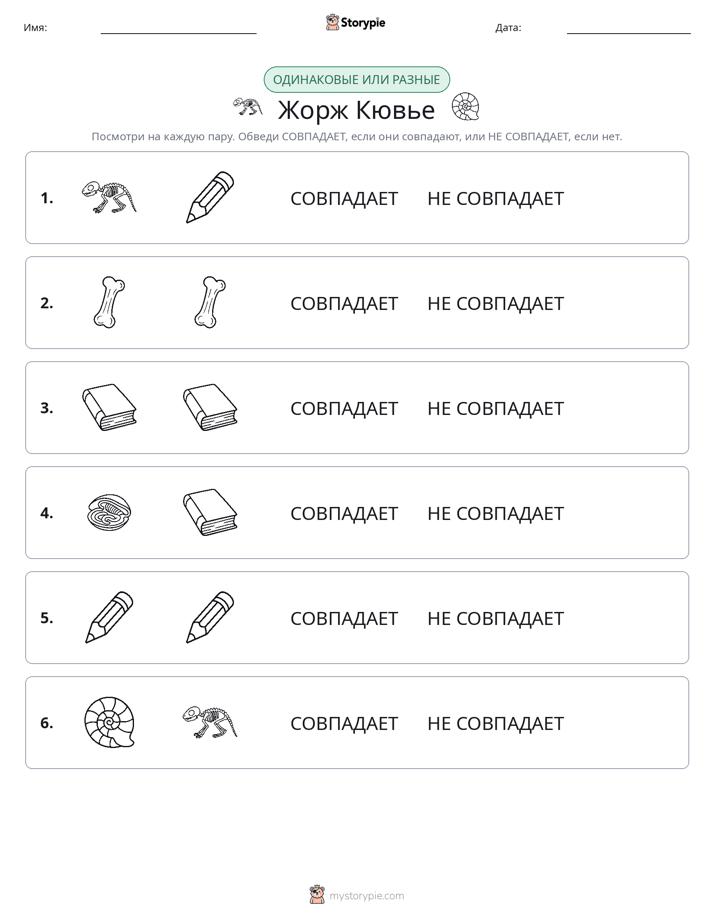
Task: Click the Storypie logo at top
Action: pos(355,22)
